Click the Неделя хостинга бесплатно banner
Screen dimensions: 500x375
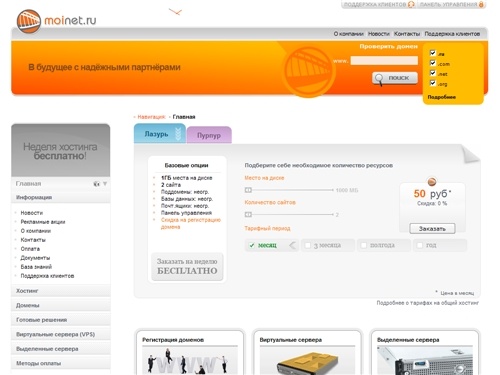pos(61,151)
